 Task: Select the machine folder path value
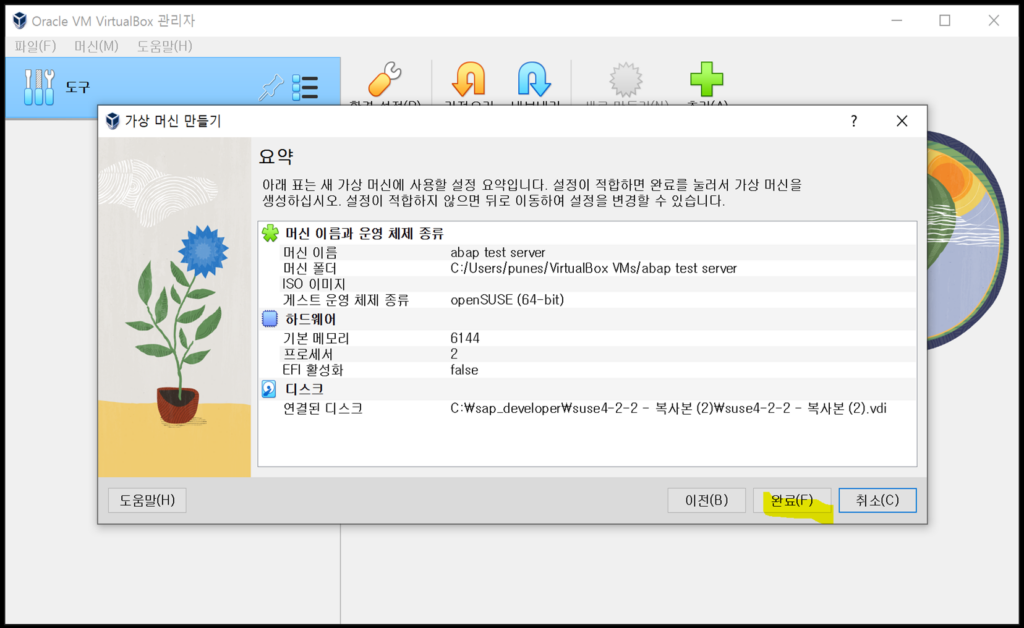coord(594,268)
